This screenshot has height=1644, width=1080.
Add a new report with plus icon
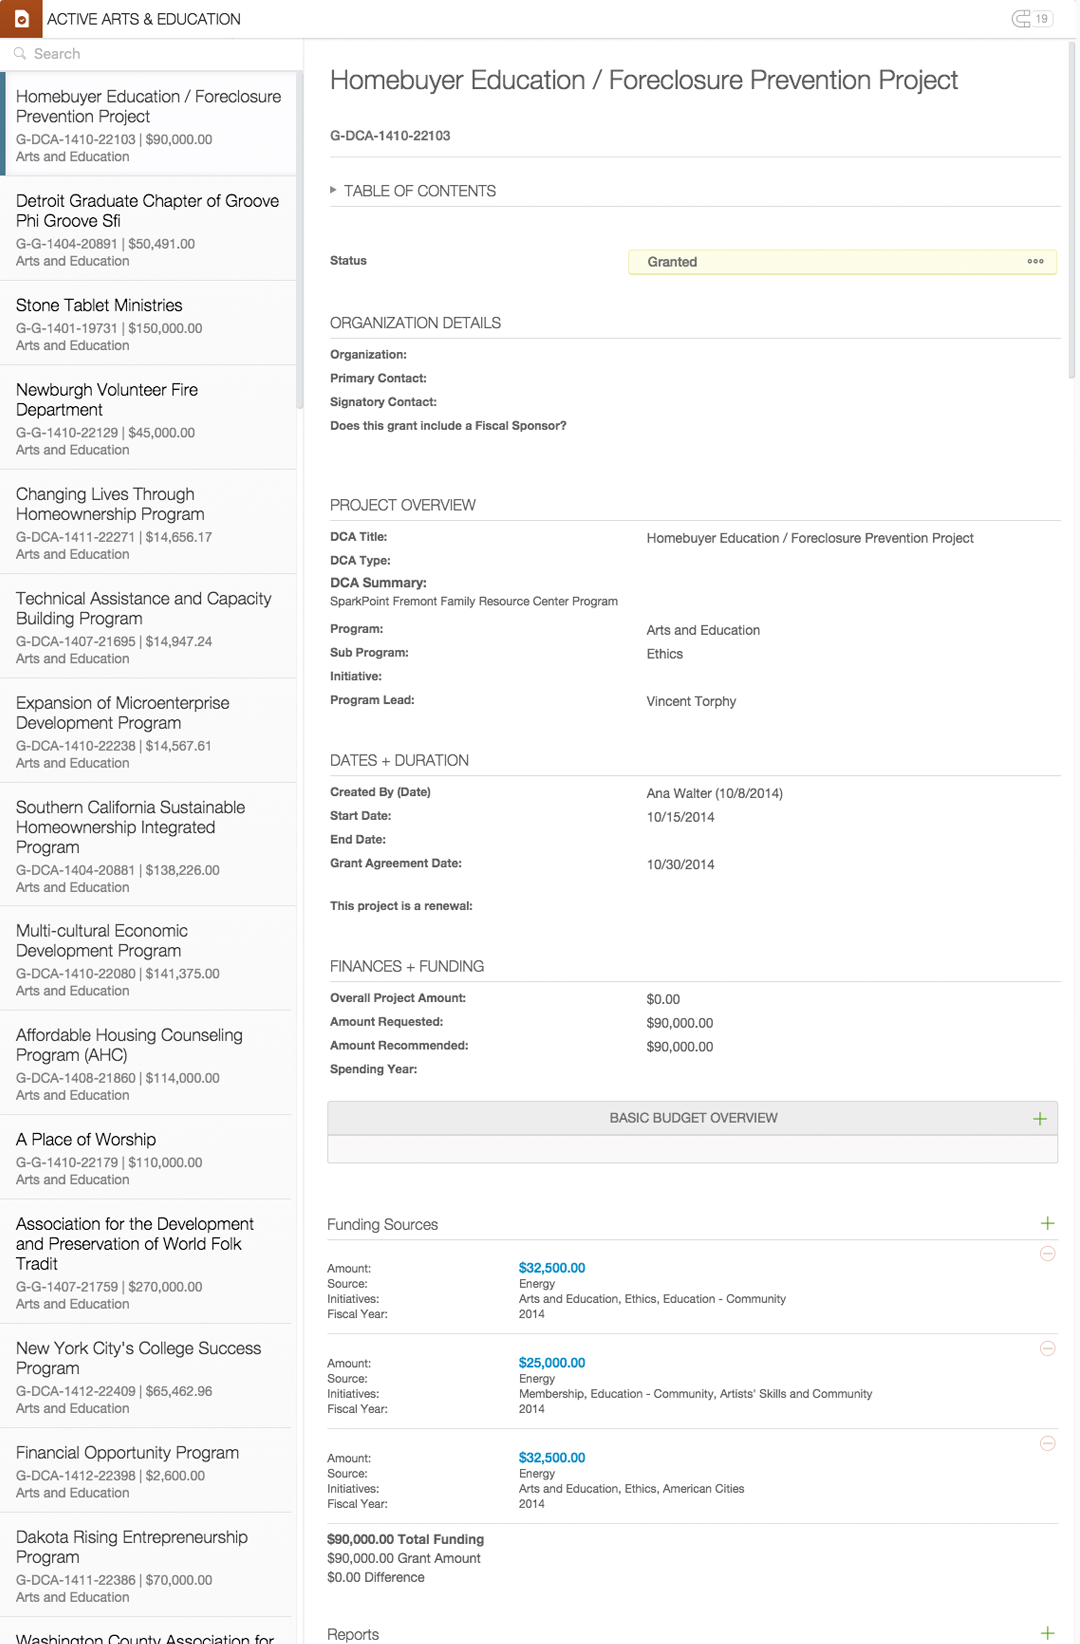coord(1047,1633)
